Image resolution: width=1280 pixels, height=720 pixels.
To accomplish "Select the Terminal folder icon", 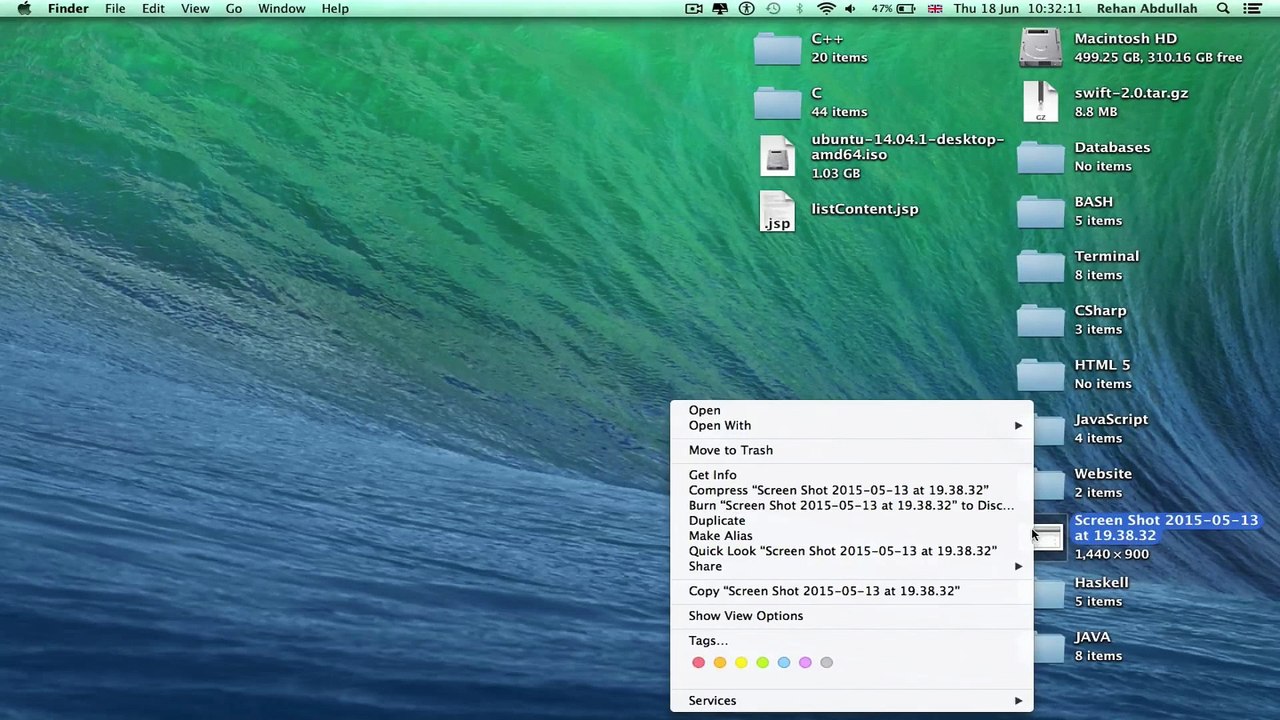I will pyautogui.click(x=1040, y=266).
